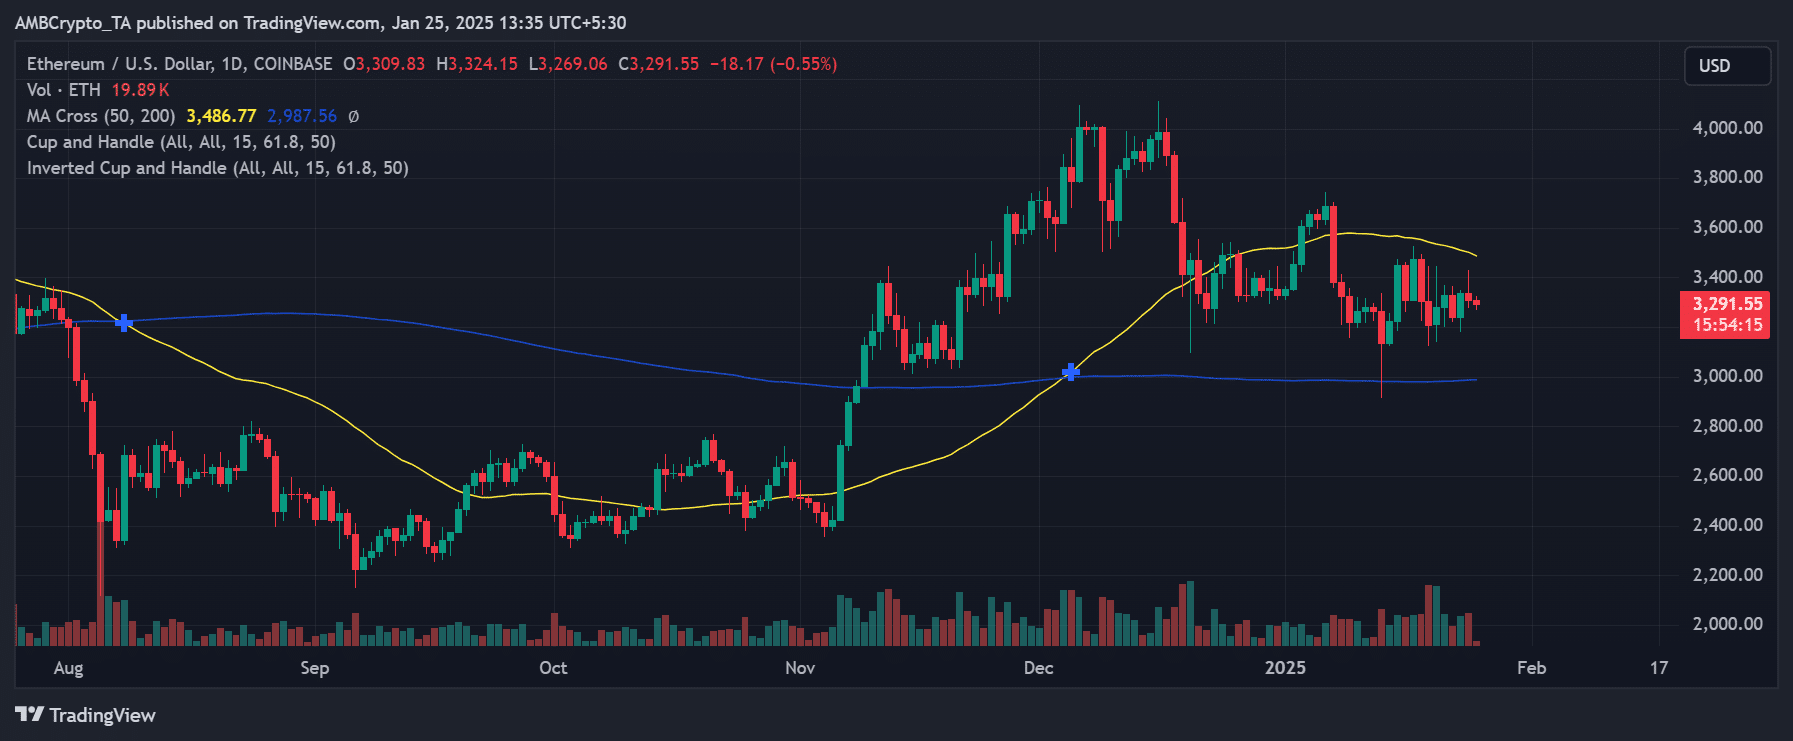Select the Ethereum / U.S. Dollar symbol title
Viewport: 1793px width, 741px height.
pos(179,64)
